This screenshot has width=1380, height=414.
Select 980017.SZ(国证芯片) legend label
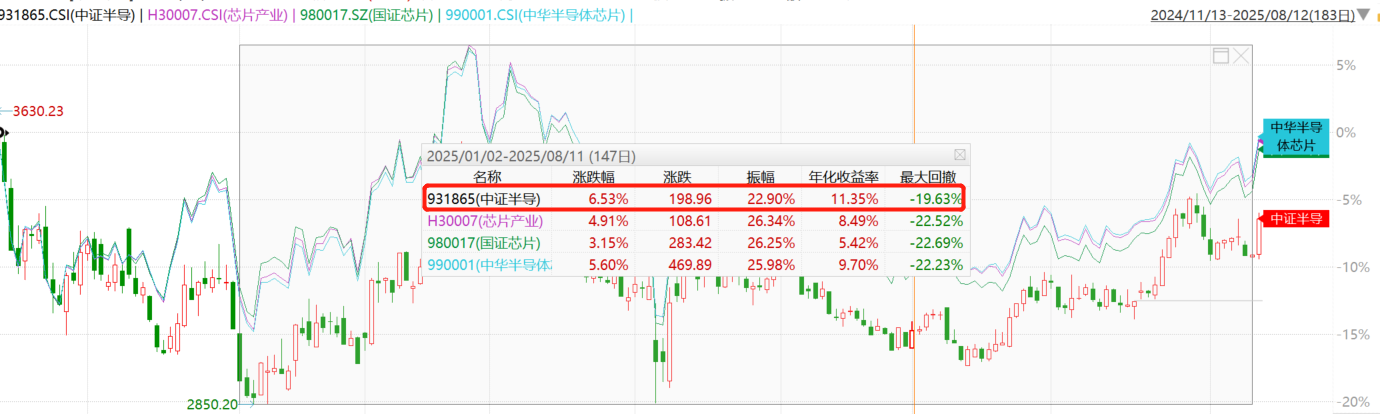tap(362, 15)
